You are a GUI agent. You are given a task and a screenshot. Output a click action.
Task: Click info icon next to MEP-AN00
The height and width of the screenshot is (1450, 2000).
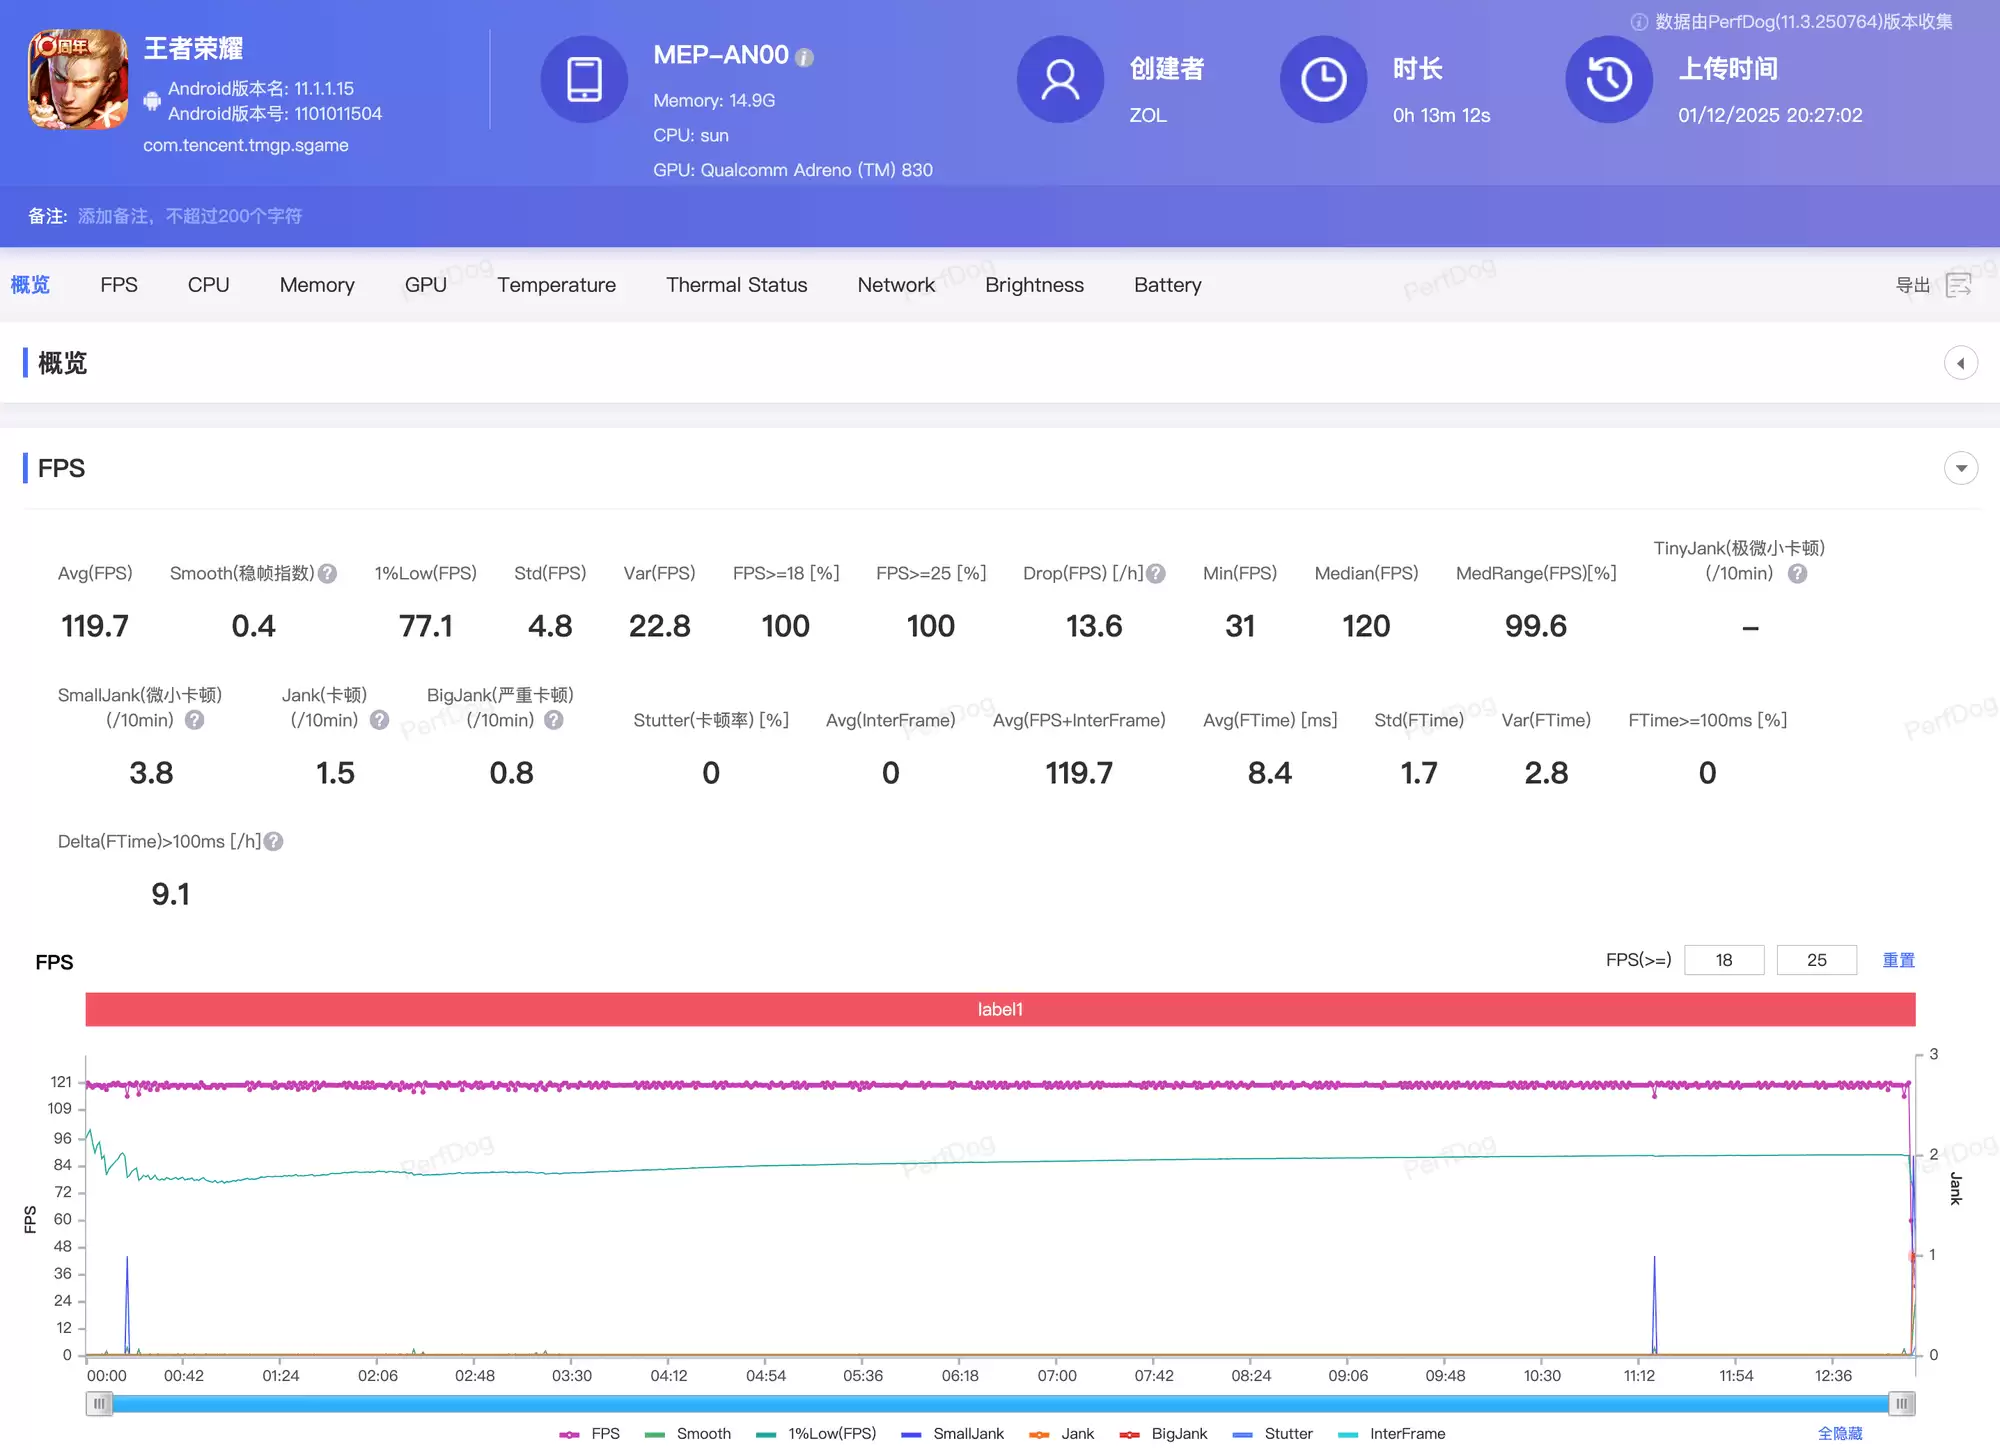coord(804,58)
